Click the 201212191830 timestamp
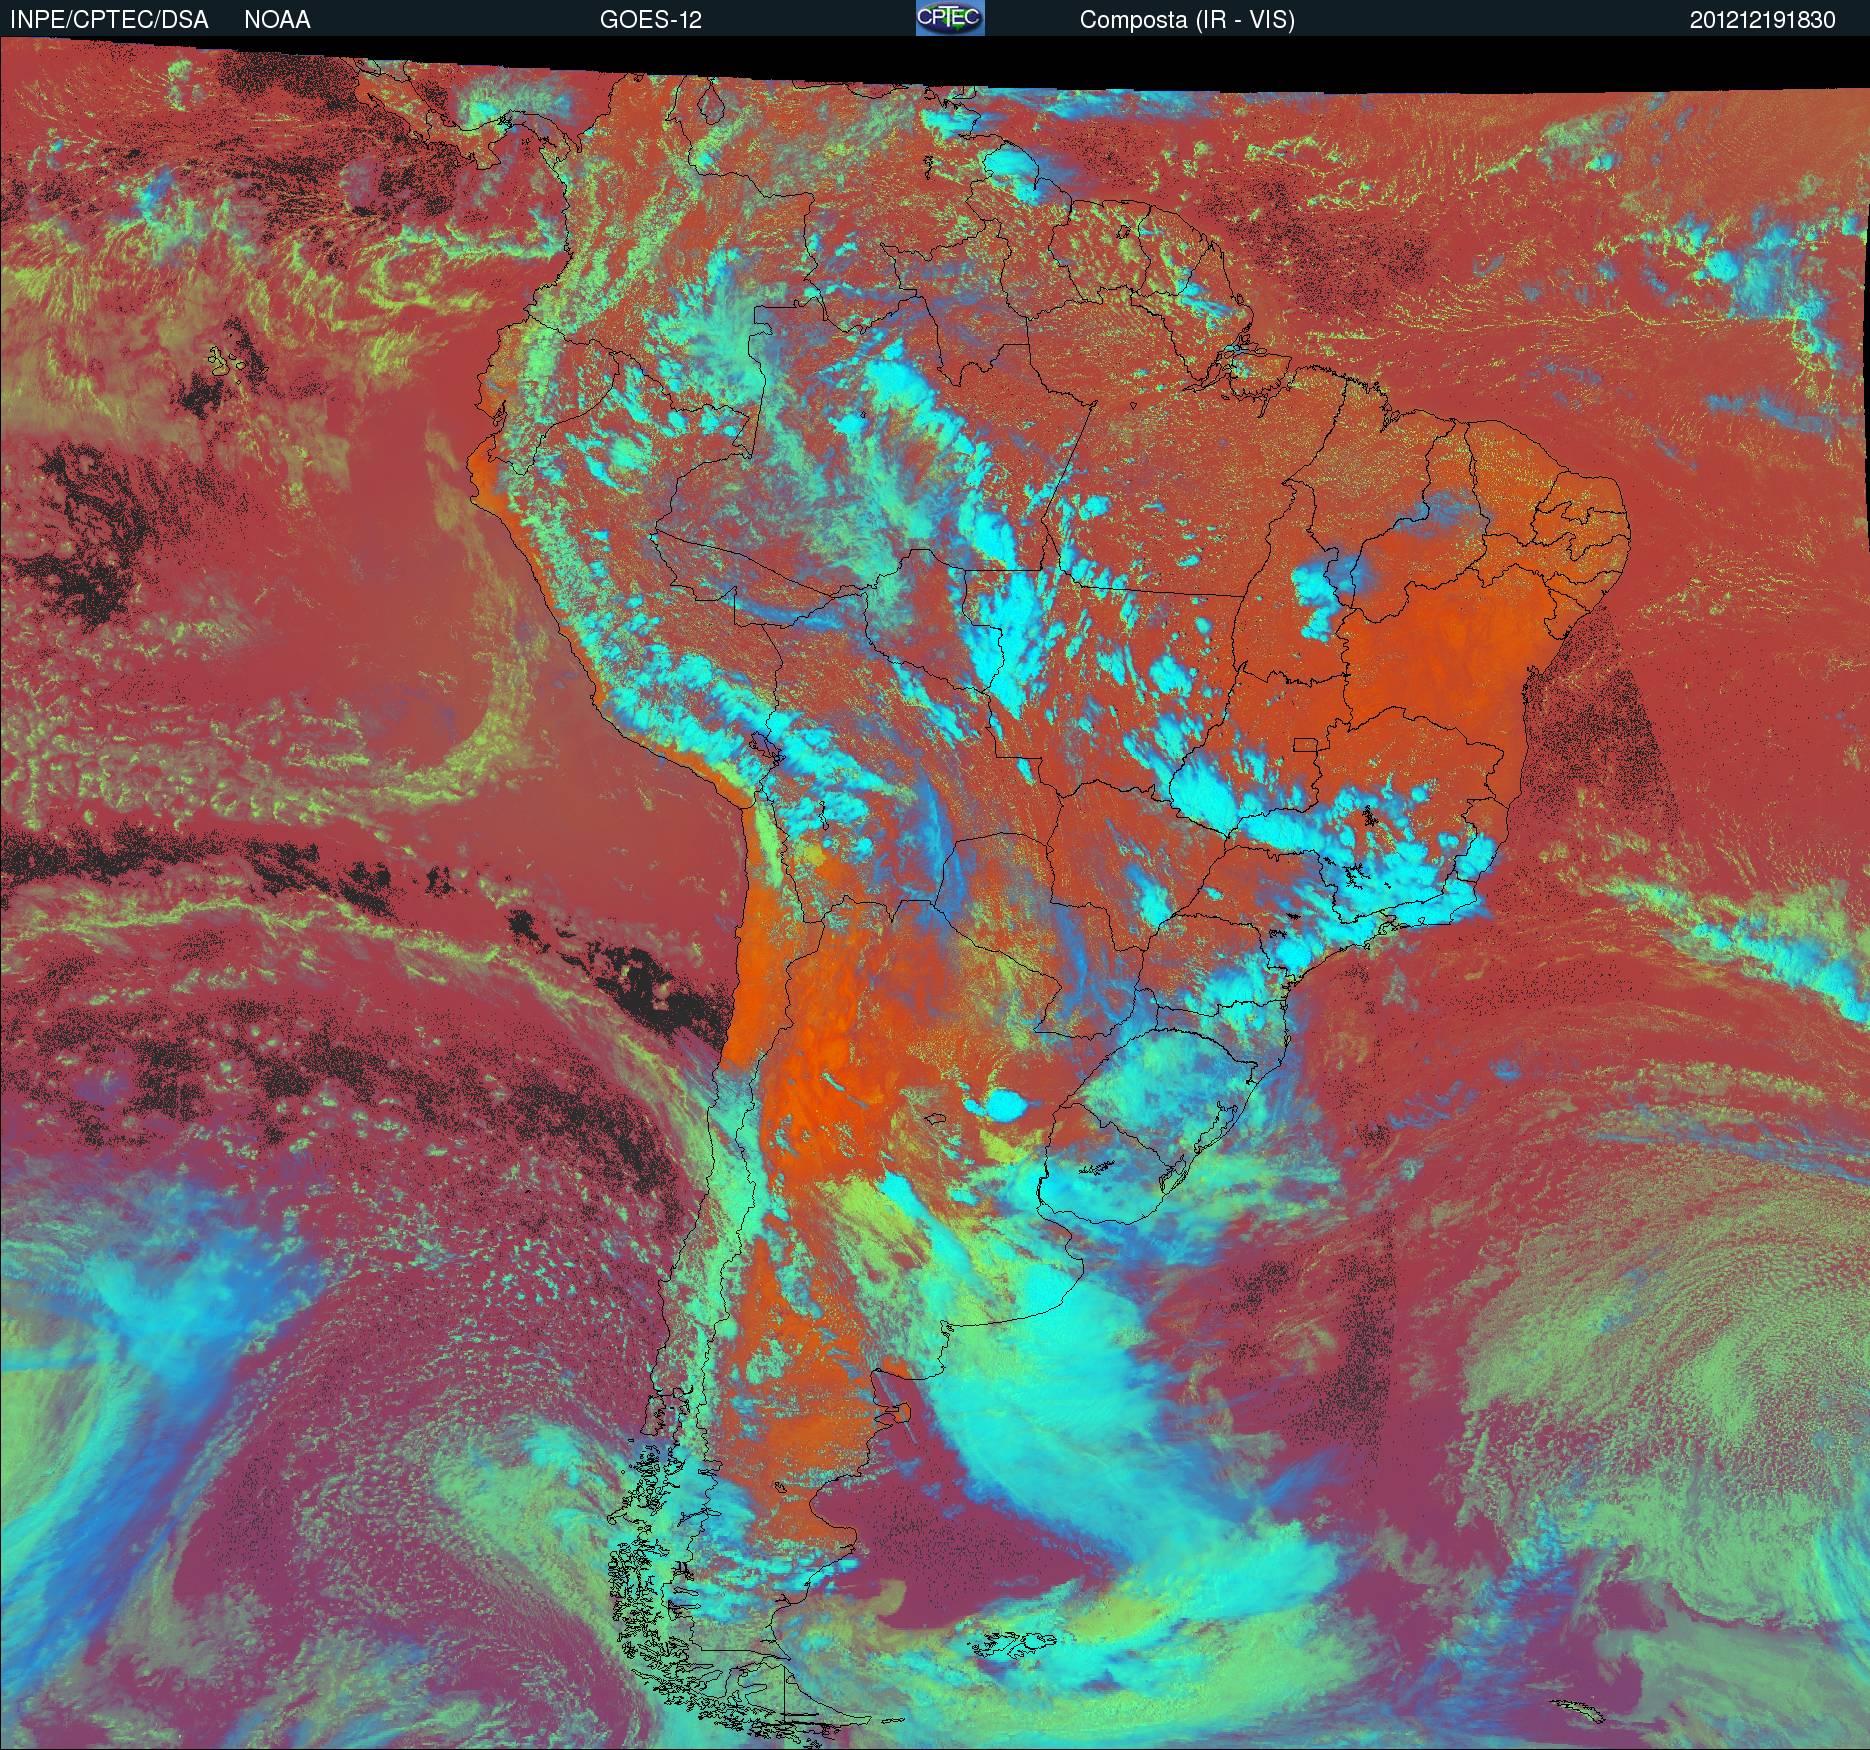 pyautogui.click(x=1763, y=20)
